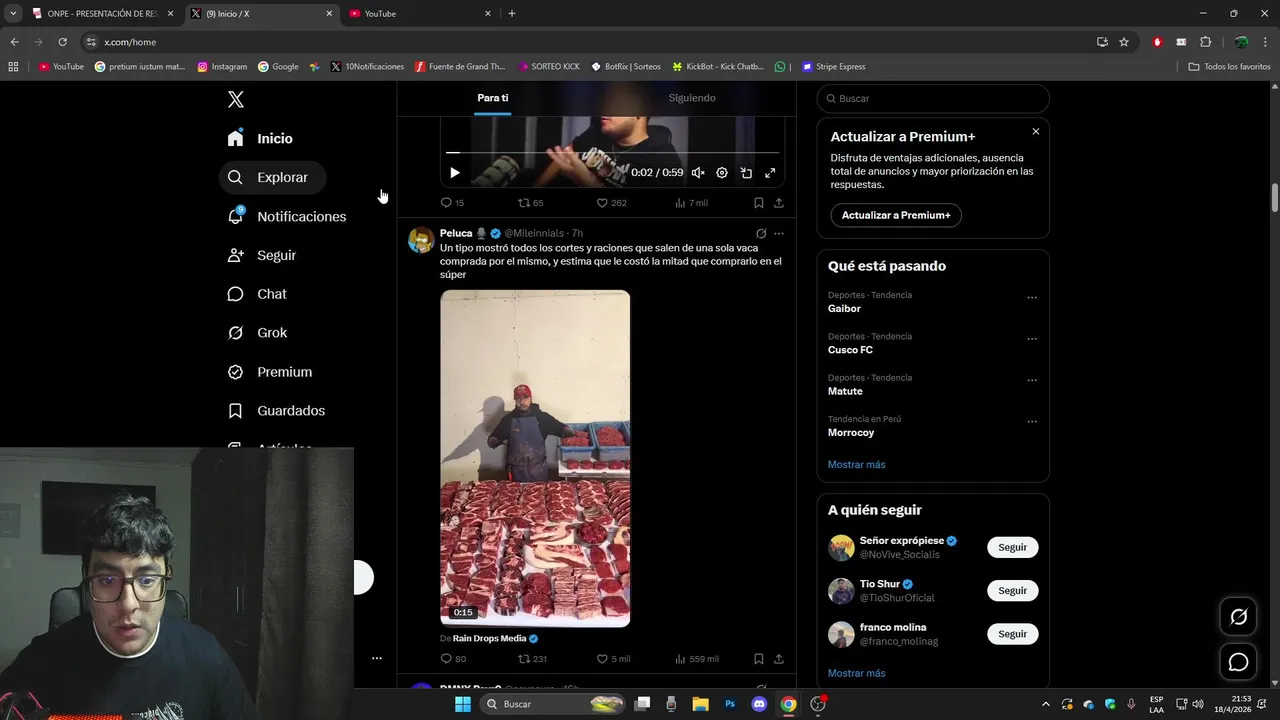Open new browser tab
The height and width of the screenshot is (720, 1280).
point(512,14)
